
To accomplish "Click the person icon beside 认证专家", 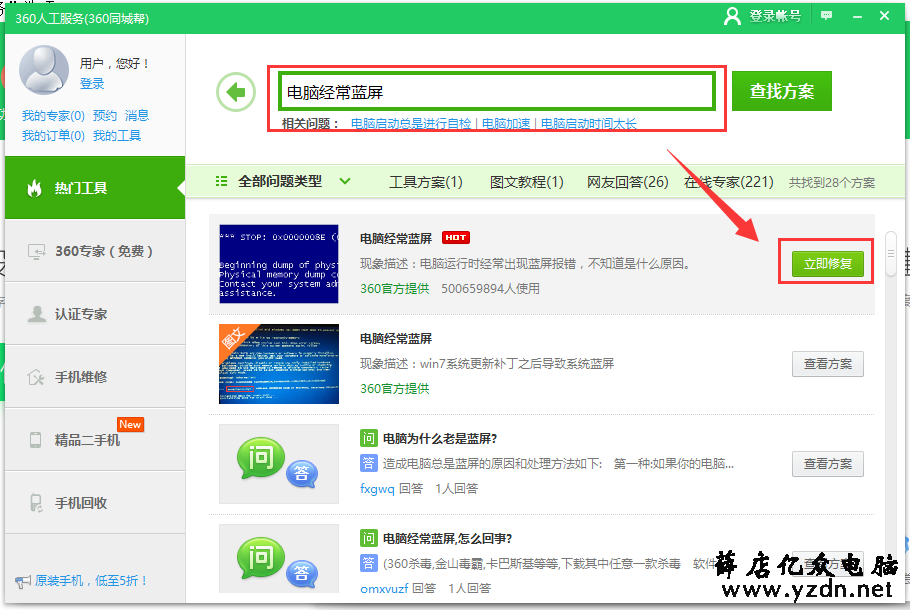I will pyautogui.click(x=37, y=314).
